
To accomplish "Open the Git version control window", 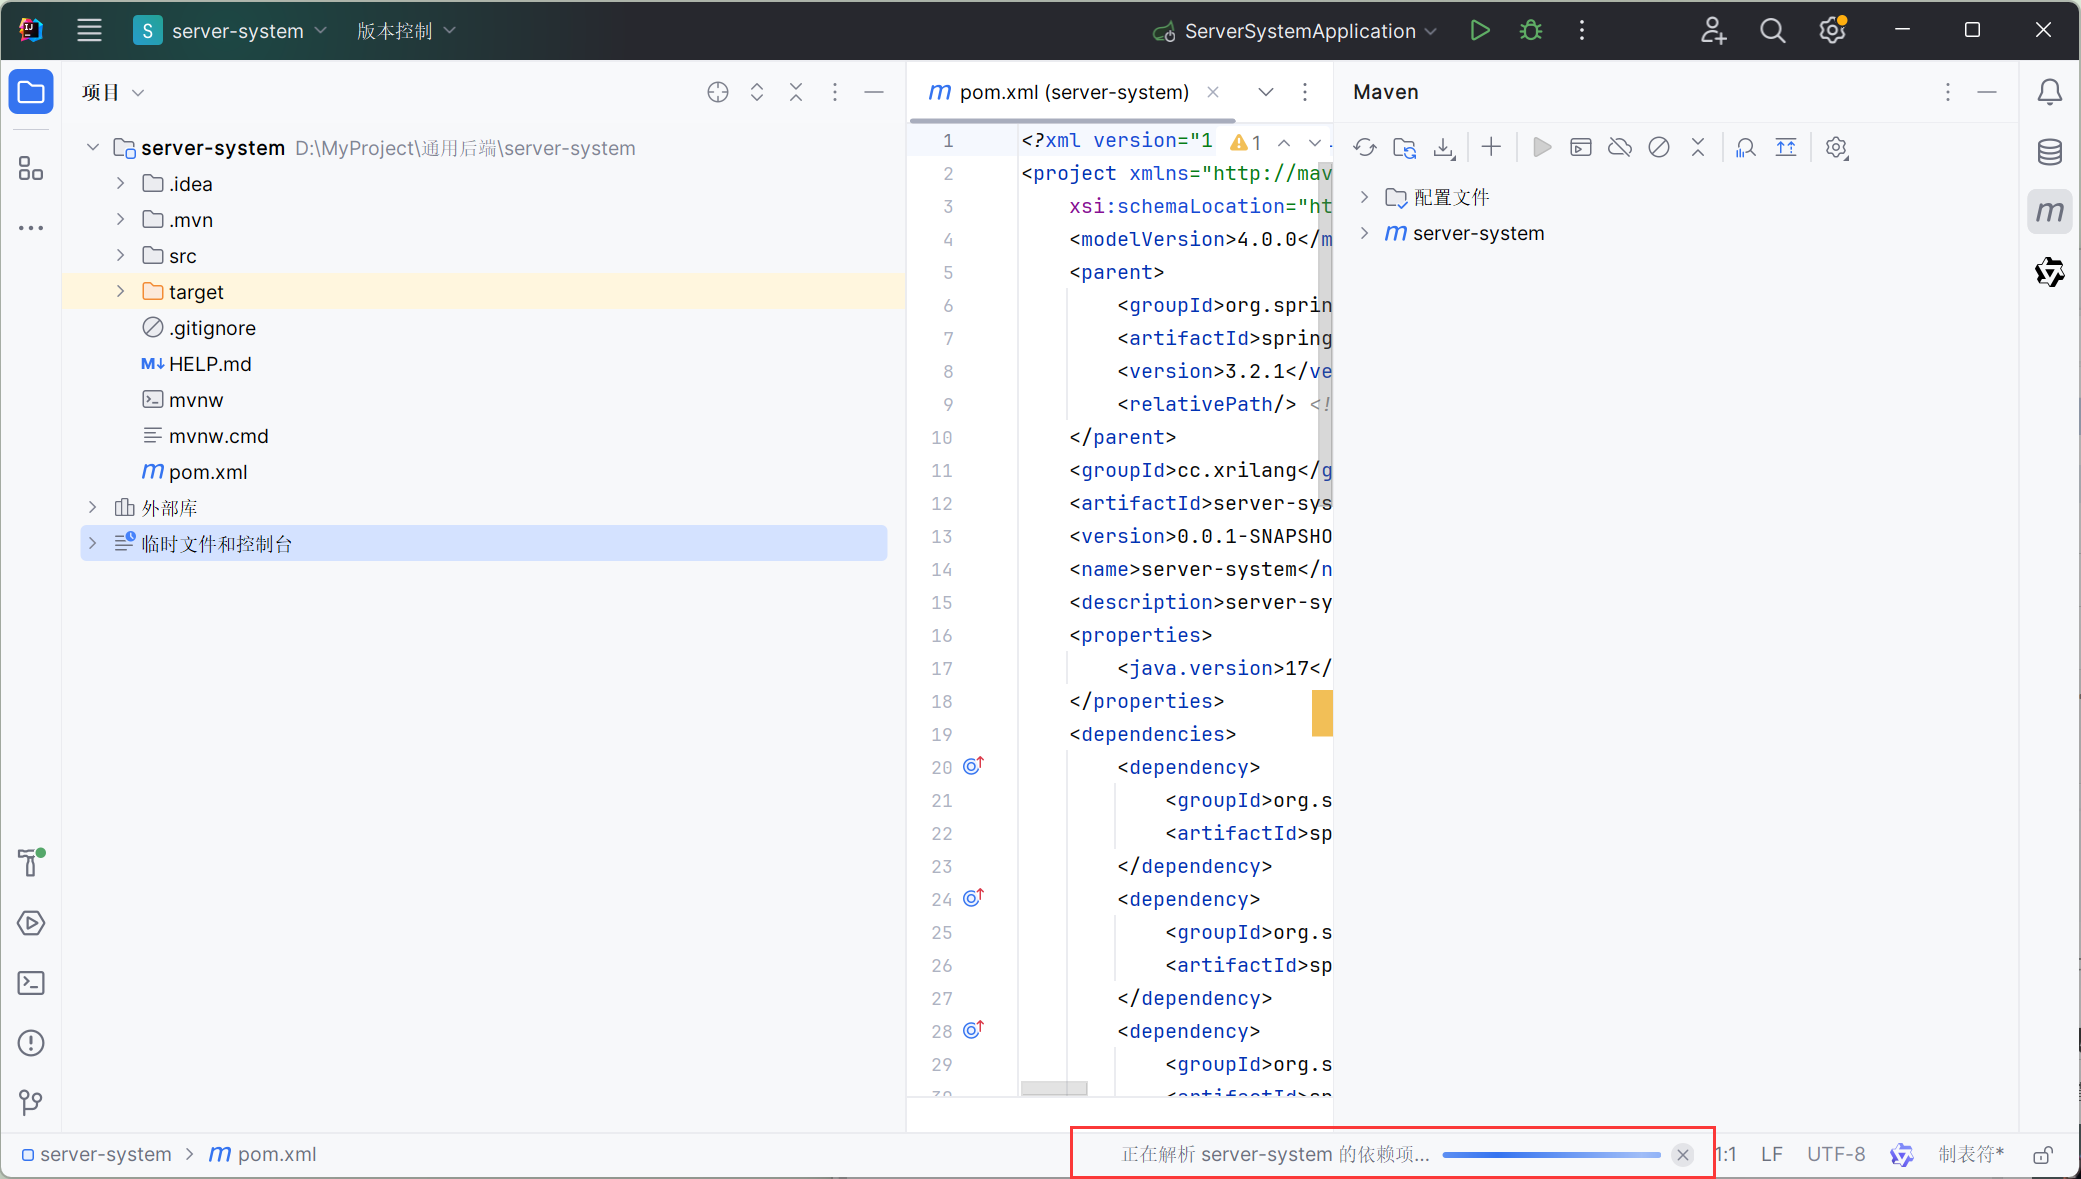I will pos(31,1102).
